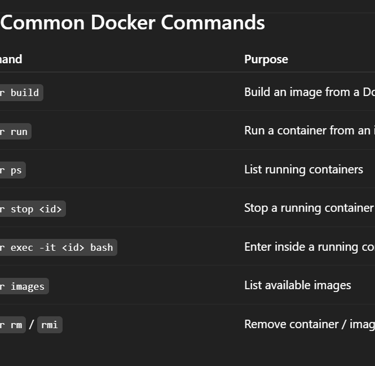This screenshot has width=375, height=366.
Task: Click the exec -it <id> bash snippet
Action: 58,247
